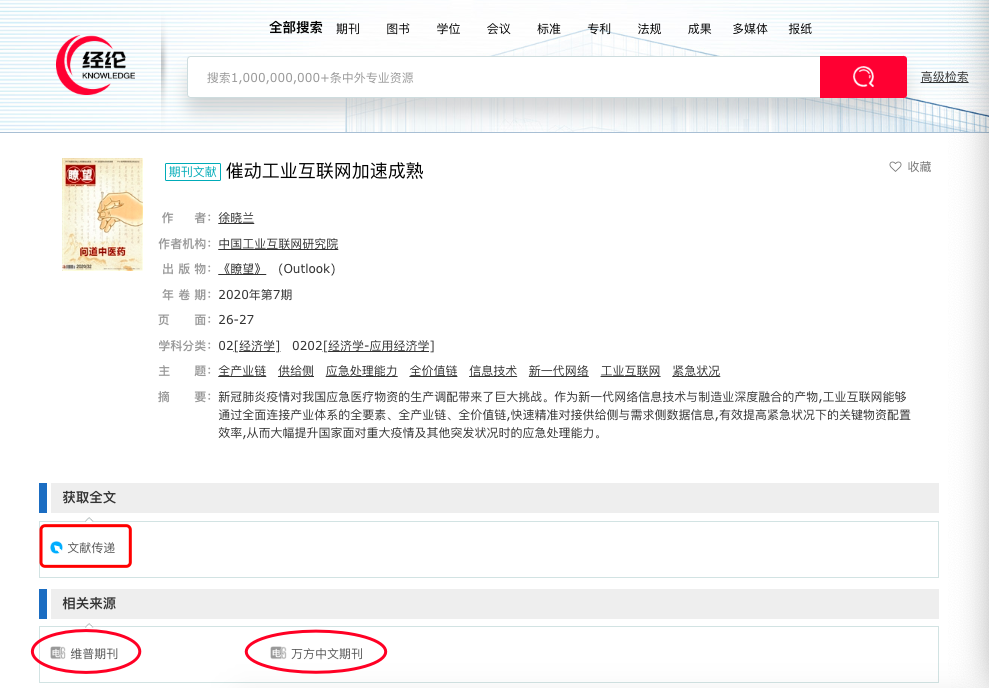989x688 pixels.
Task: Open the 《瞭望》 publication link
Action: (x=242, y=269)
